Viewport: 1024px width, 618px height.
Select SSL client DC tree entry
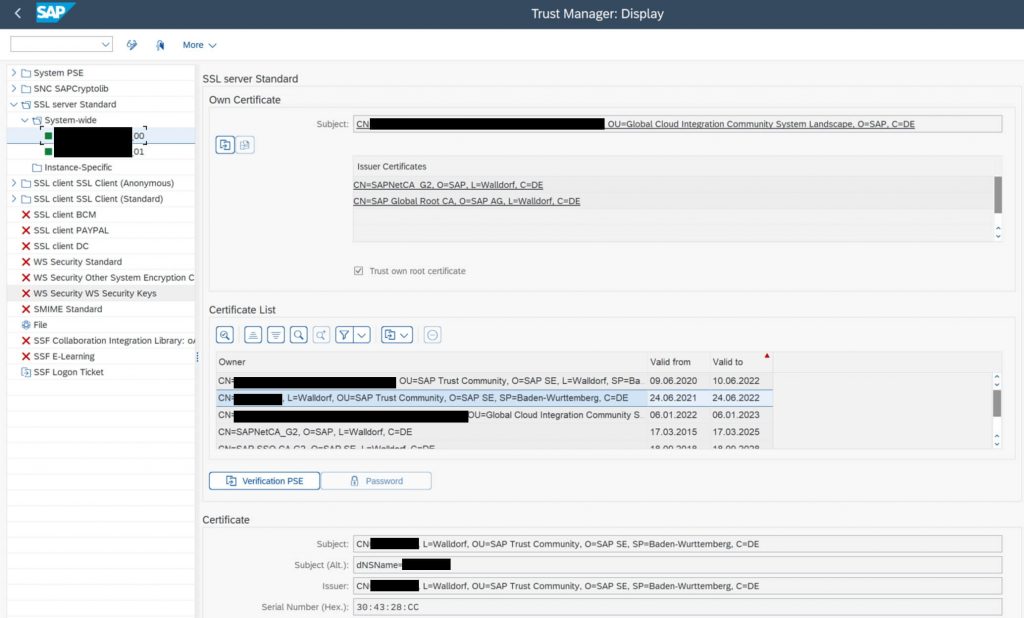tap(61, 246)
